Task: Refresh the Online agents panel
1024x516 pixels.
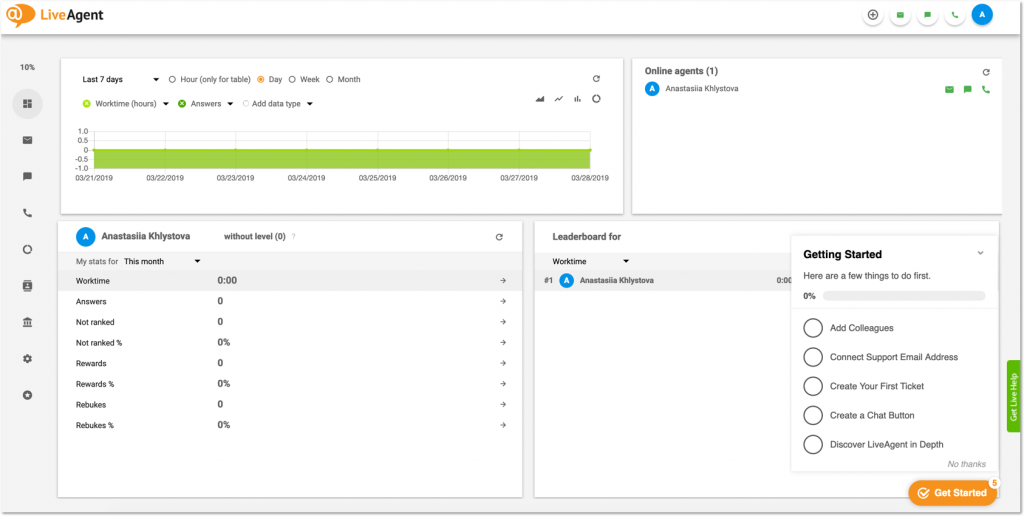Action: 986,73
